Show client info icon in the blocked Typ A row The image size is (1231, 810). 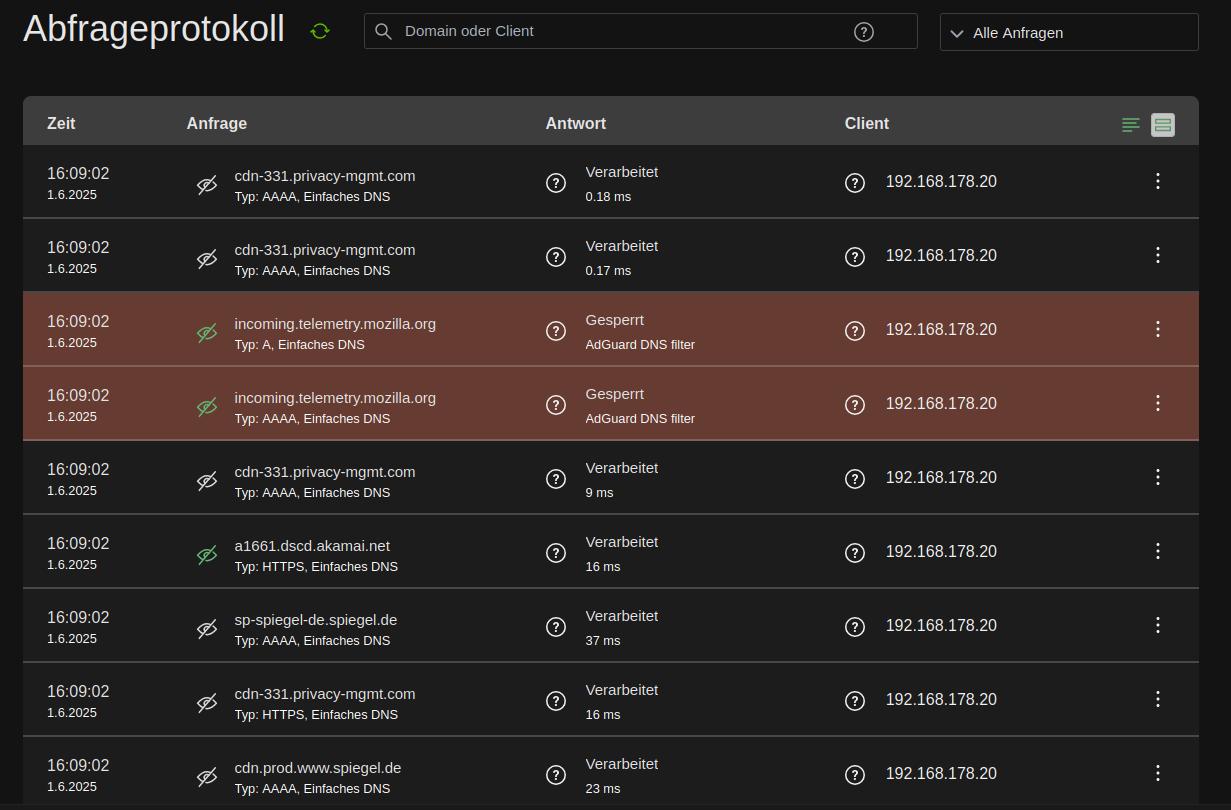coord(855,331)
